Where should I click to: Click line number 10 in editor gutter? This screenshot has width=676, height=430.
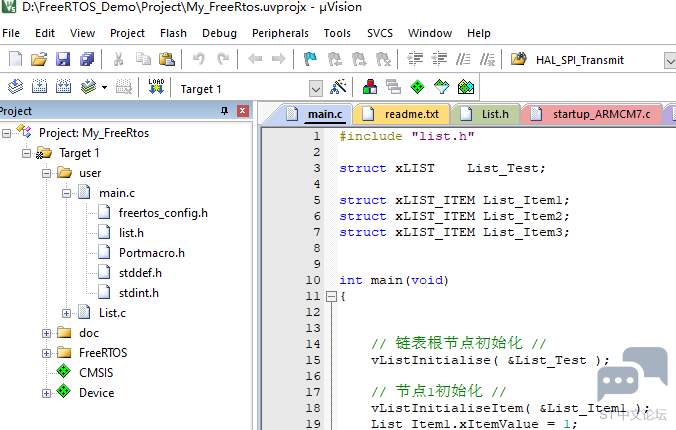[313, 280]
